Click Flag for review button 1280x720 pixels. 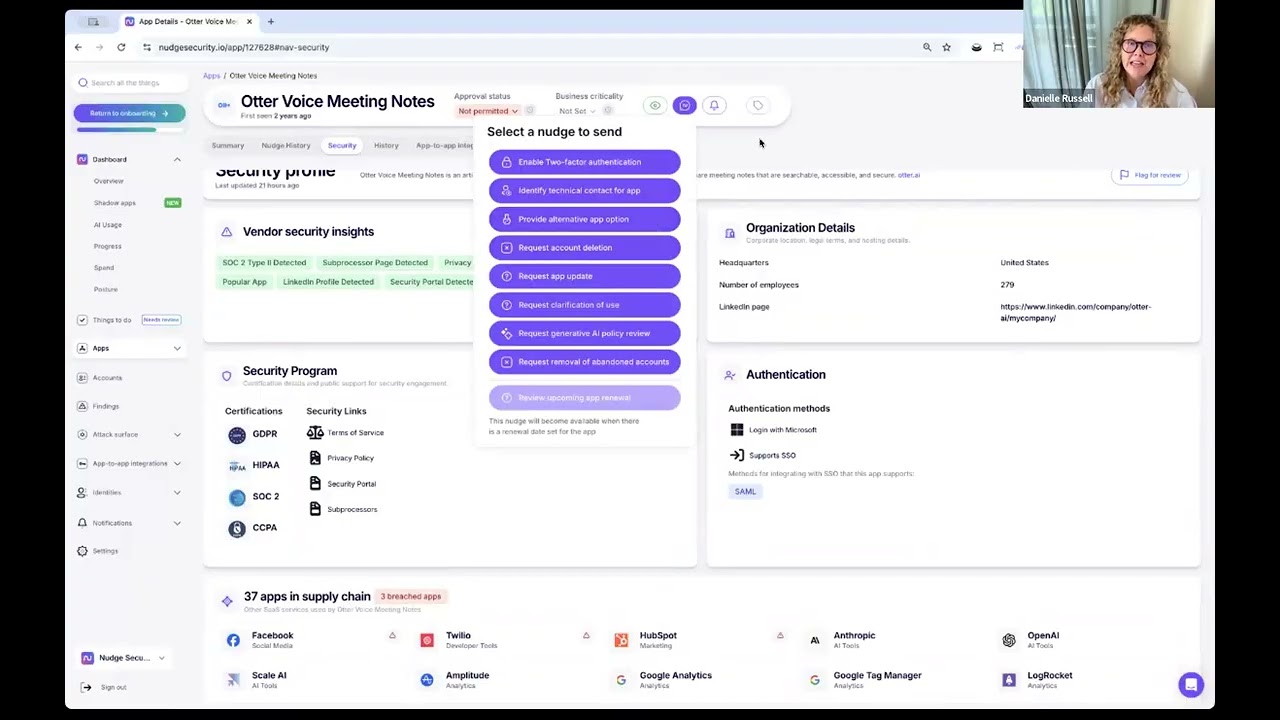tap(1150, 175)
